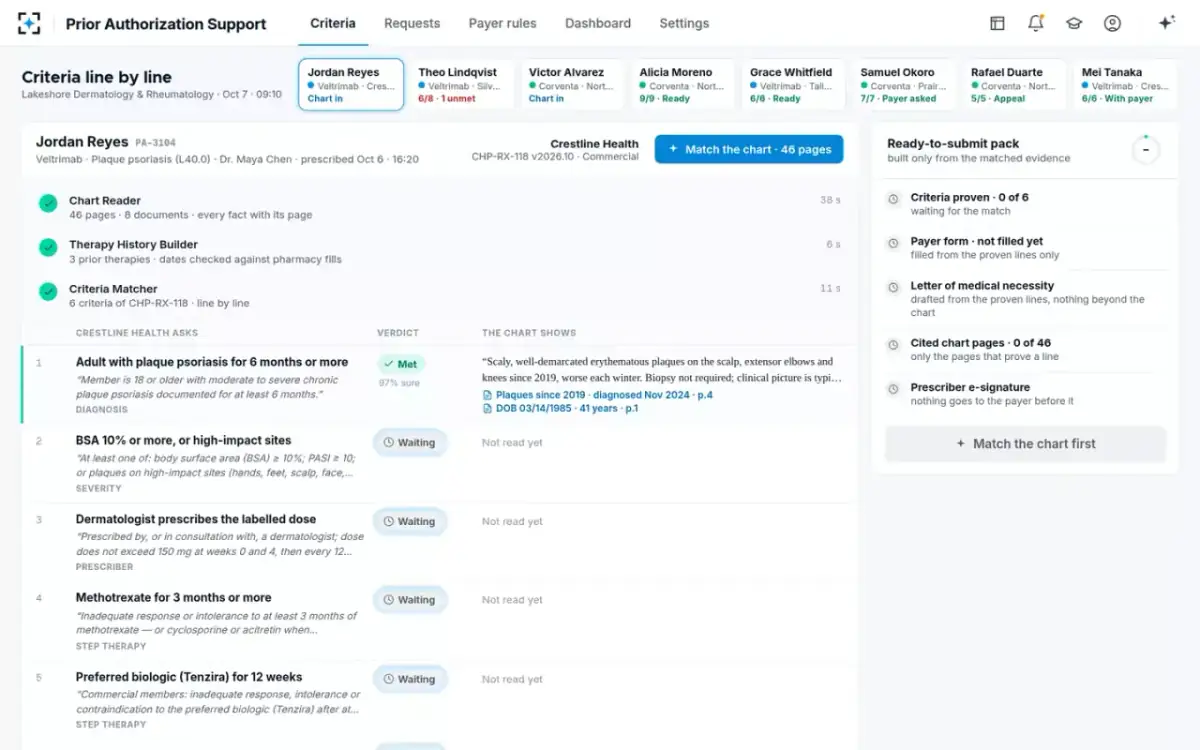Viewport: 1200px width, 750px height.
Task: Click the 'Adult with plaque psoriasis' criterion title
Action: tap(212, 362)
